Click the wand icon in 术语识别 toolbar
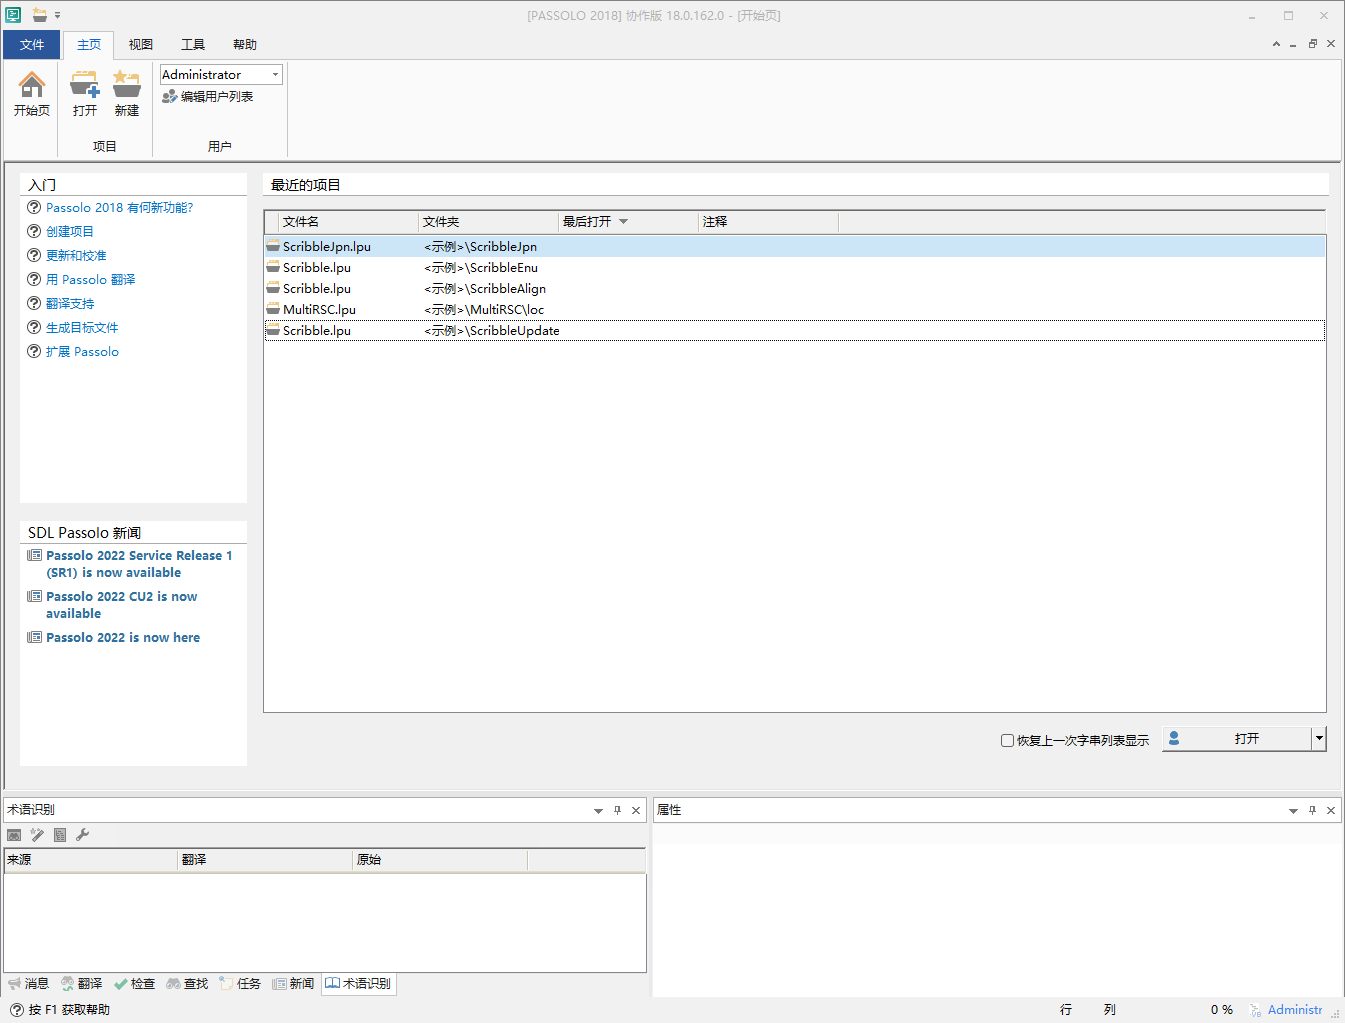 (37, 835)
